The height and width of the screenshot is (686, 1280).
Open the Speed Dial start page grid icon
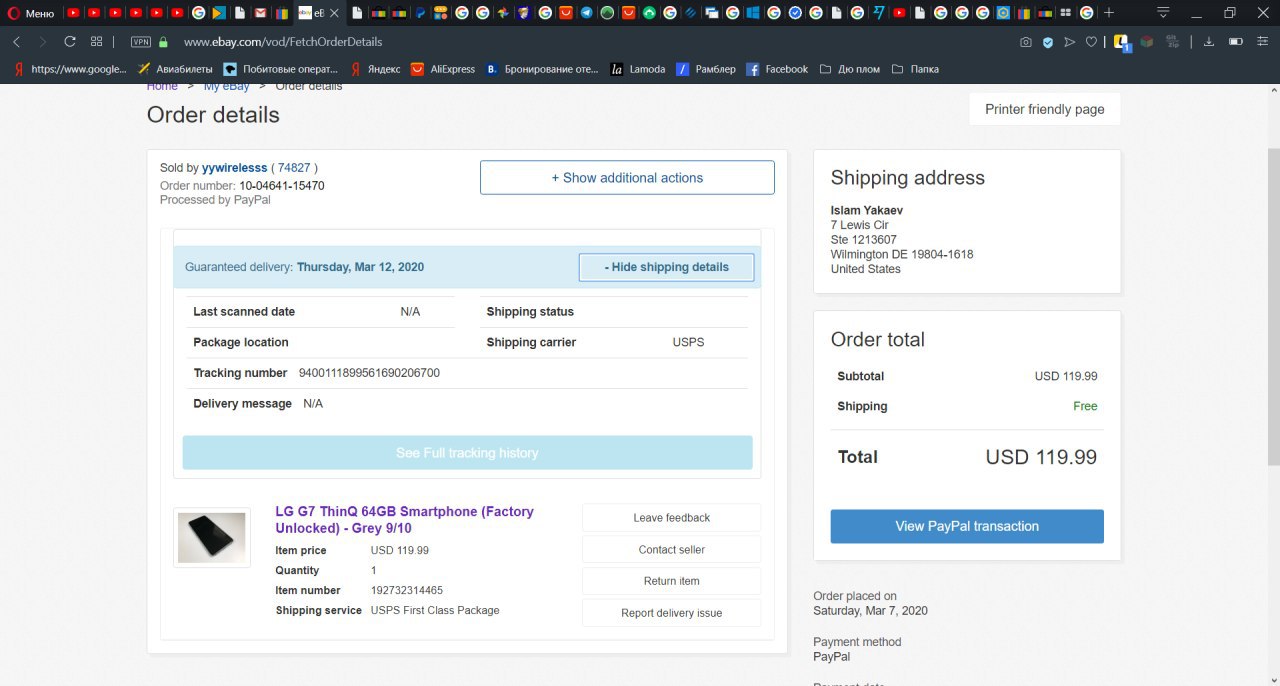(97, 42)
